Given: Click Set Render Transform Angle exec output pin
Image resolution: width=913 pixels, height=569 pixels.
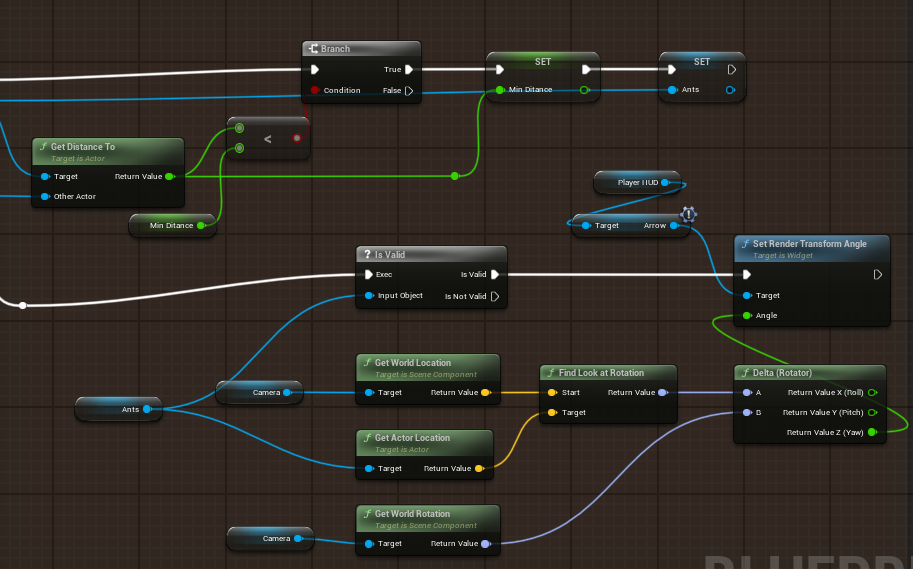Looking at the screenshot, I should (877, 274).
